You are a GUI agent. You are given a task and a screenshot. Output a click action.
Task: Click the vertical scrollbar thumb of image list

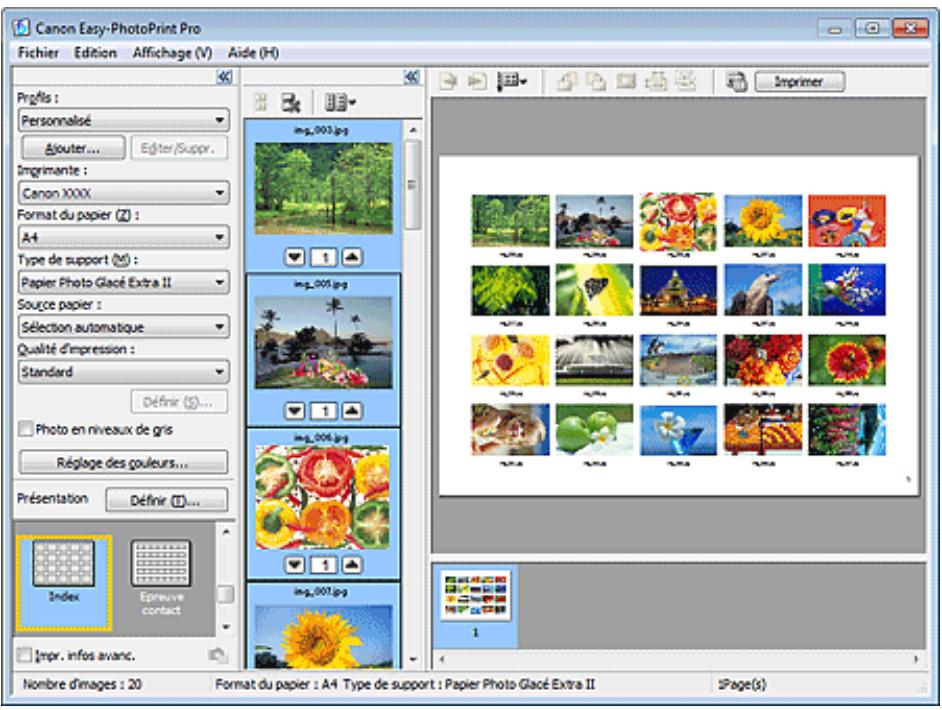tap(412, 184)
